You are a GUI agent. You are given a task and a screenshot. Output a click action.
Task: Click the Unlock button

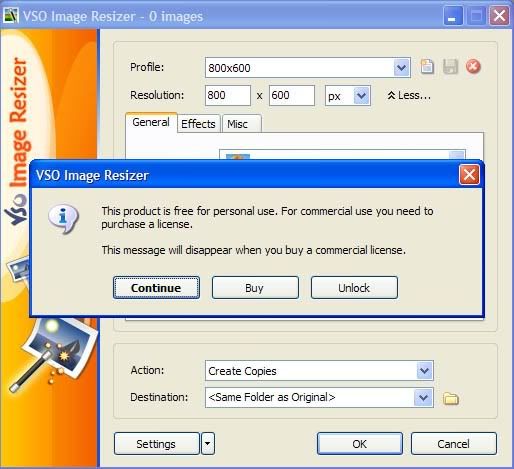coord(354,288)
